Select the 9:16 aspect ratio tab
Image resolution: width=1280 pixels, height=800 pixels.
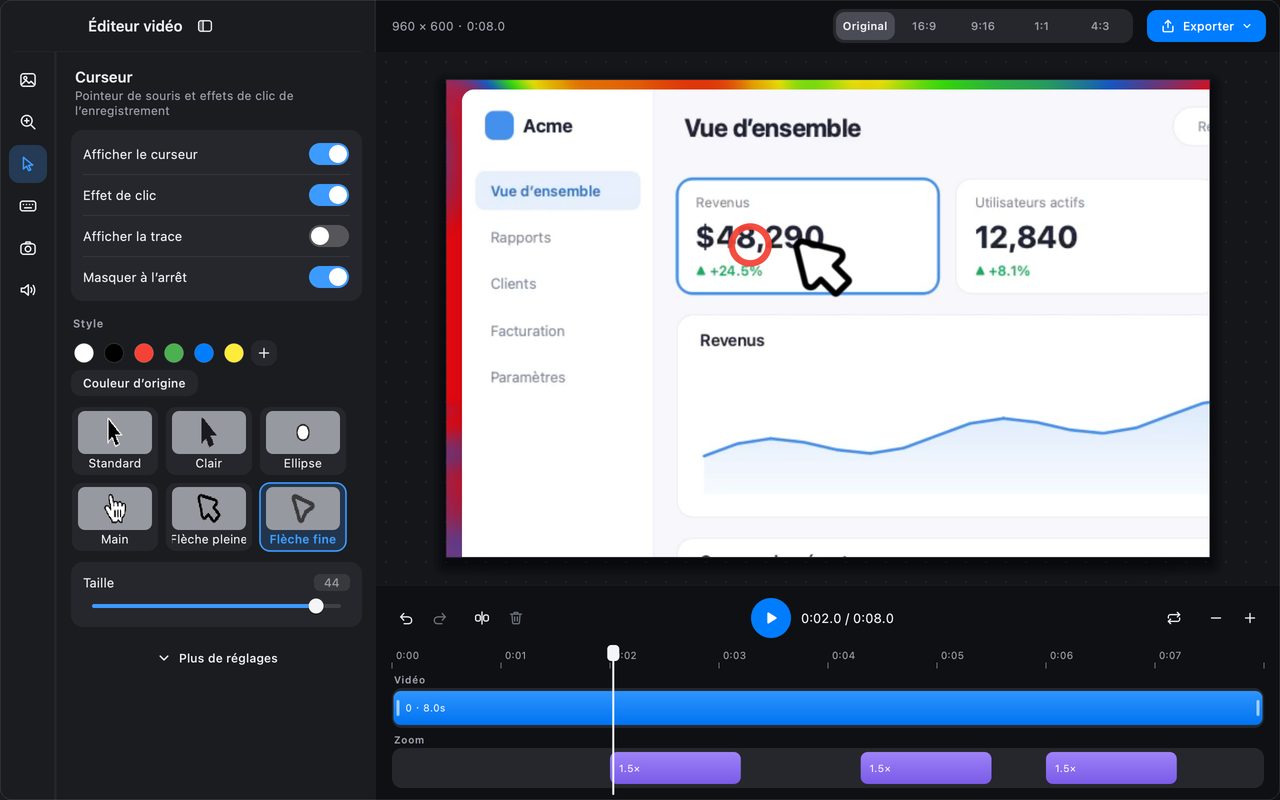click(983, 26)
